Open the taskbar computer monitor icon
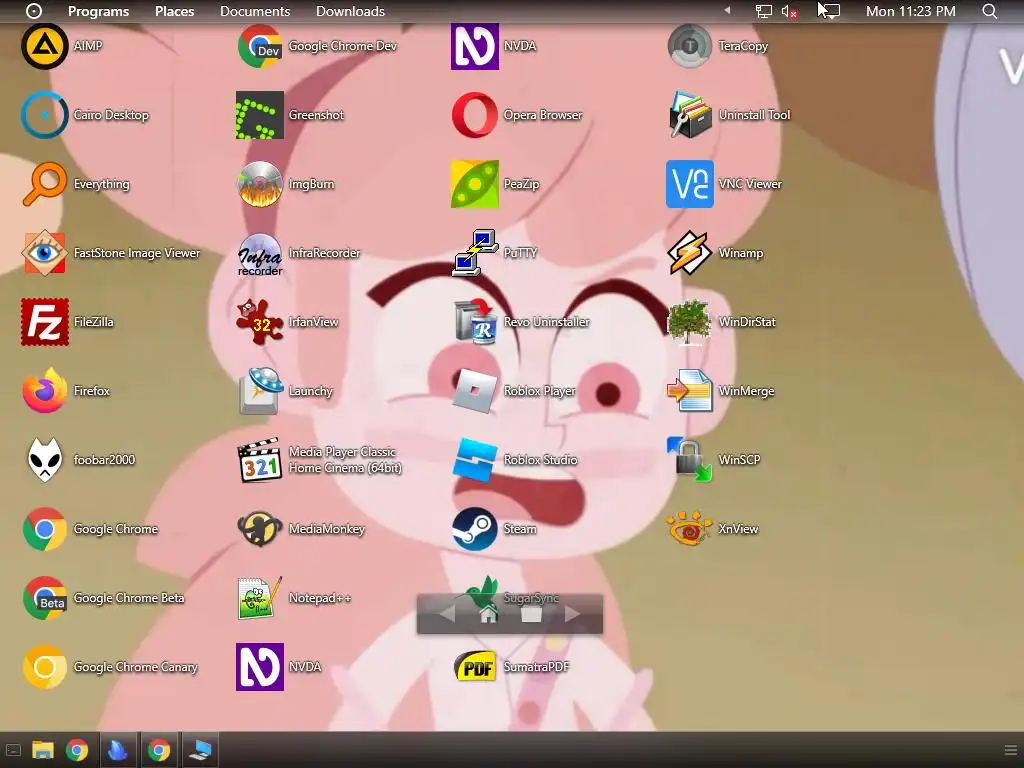This screenshot has height=768, width=1024. click(200, 750)
